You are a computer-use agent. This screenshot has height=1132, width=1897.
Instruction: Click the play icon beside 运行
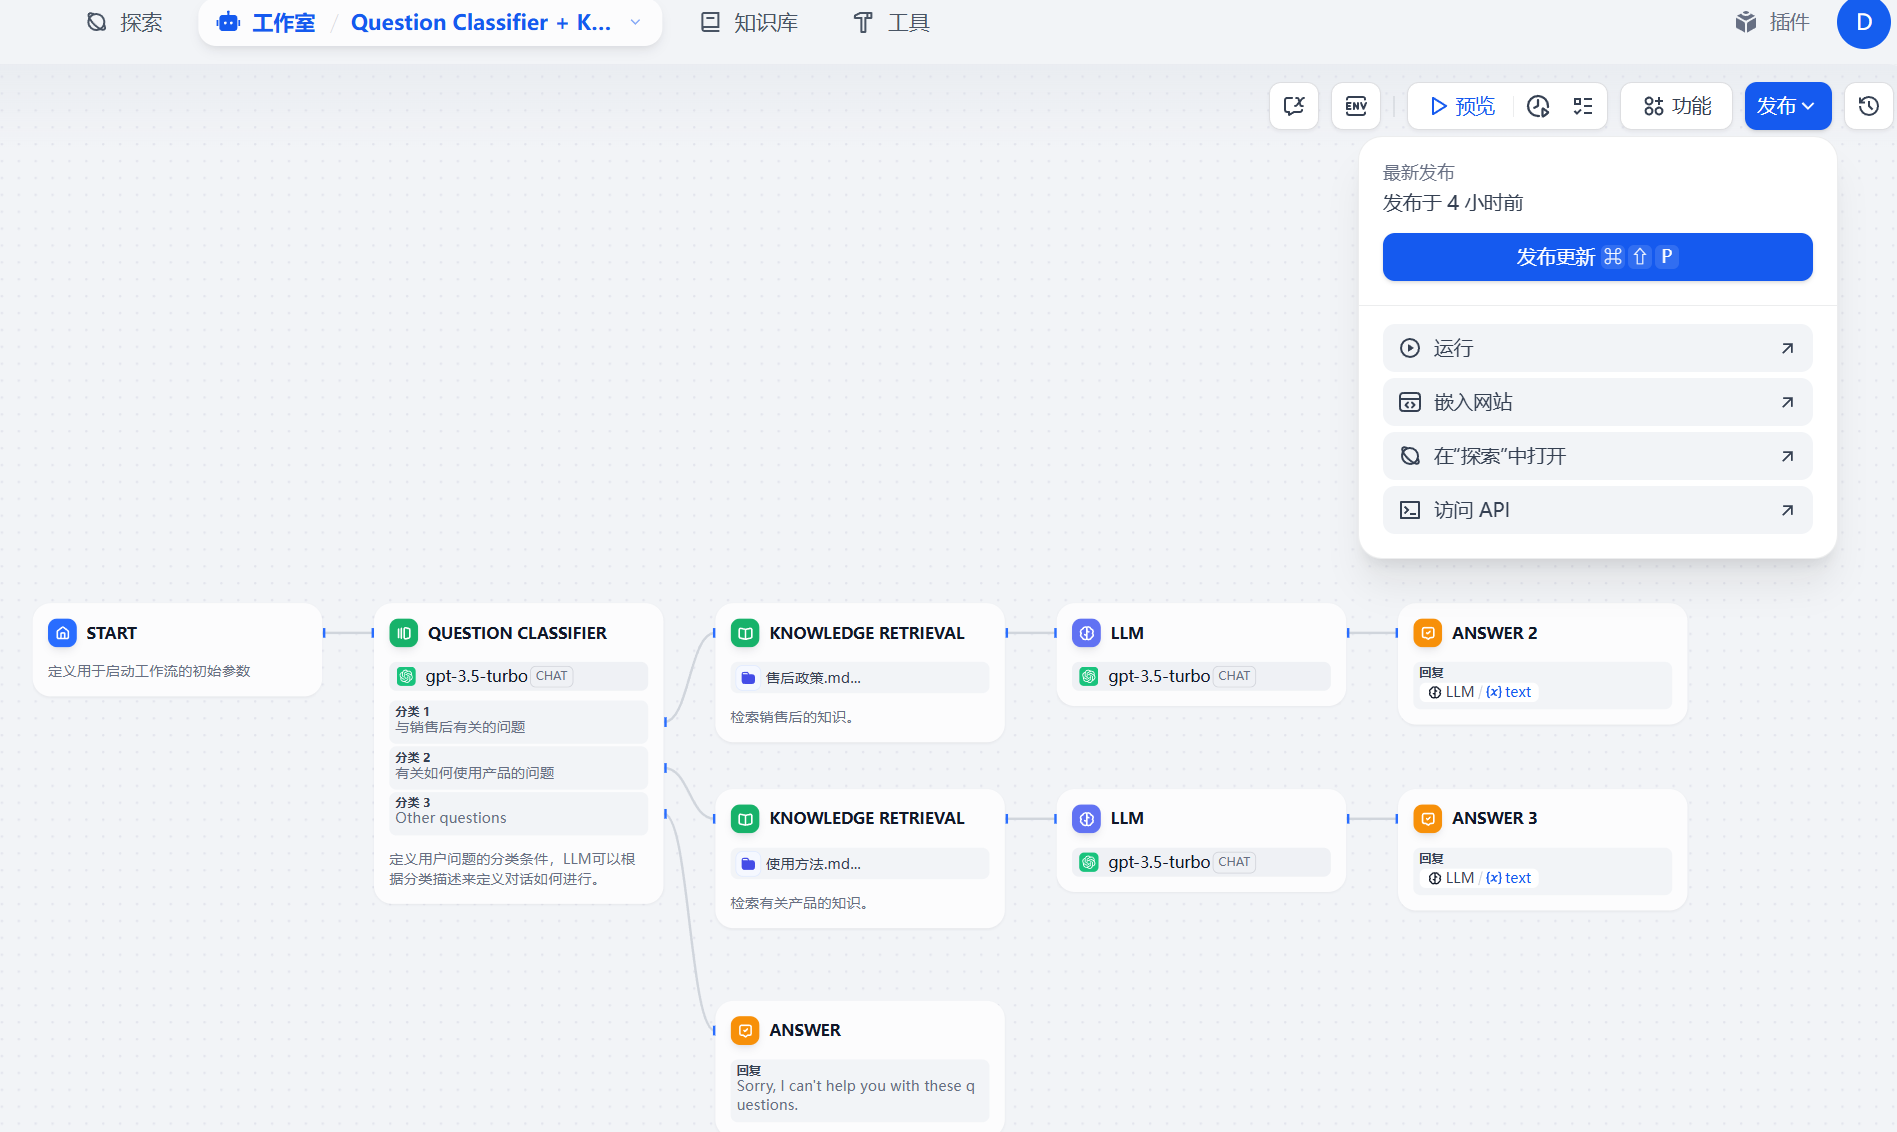pyautogui.click(x=1410, y=348)
